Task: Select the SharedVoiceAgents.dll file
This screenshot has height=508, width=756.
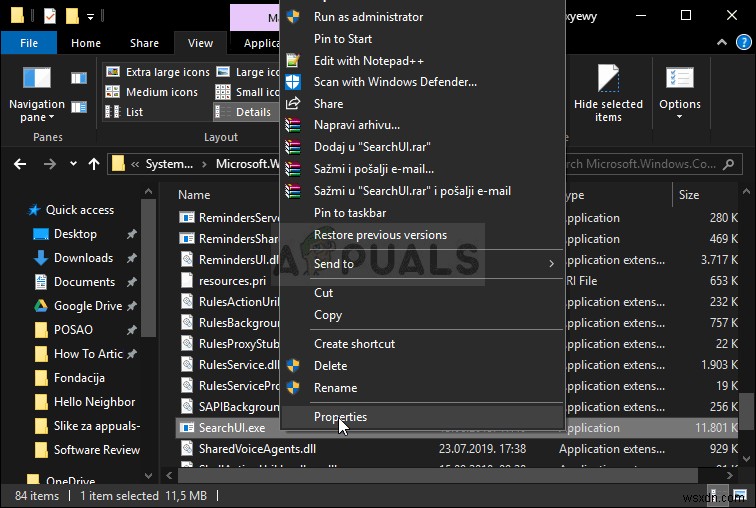Action: pos(257,449)
